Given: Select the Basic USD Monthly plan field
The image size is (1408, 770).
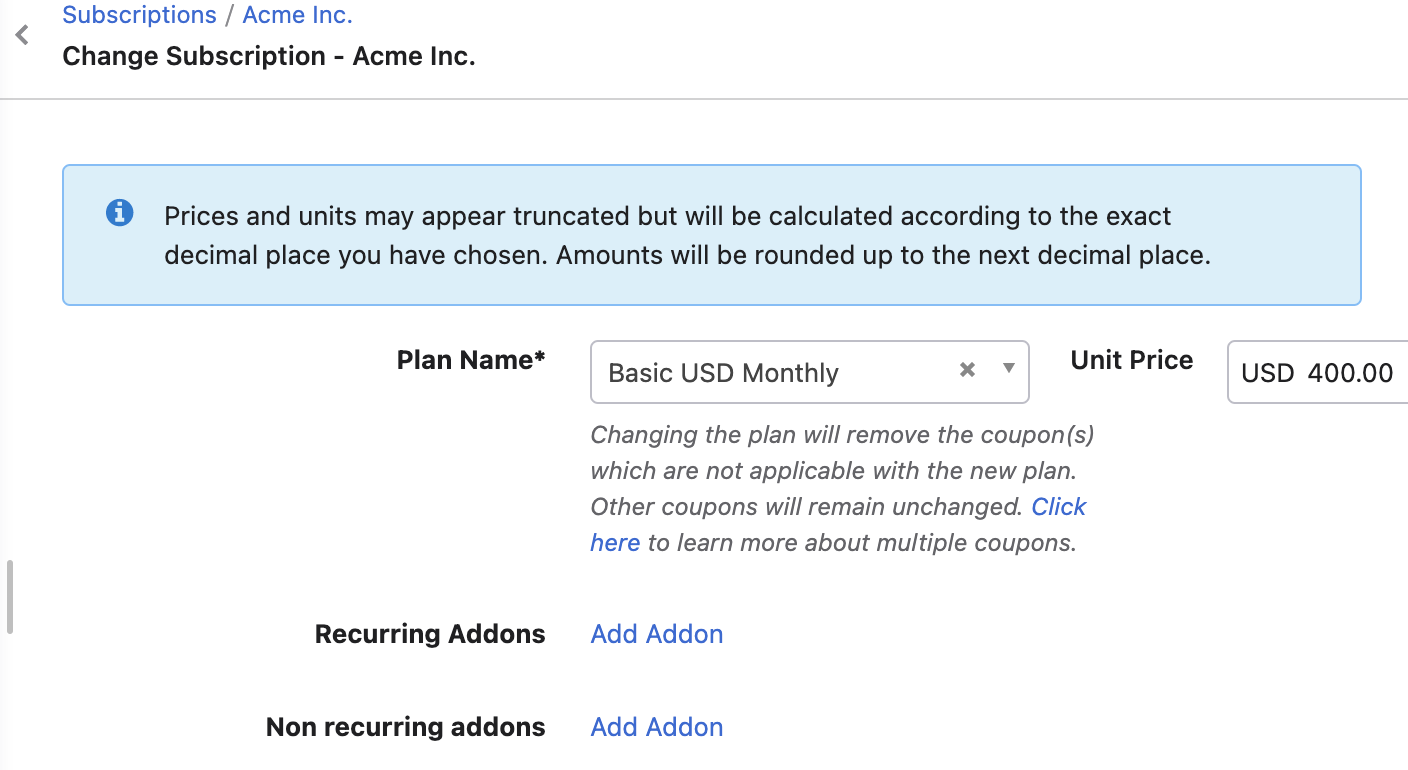Looking at the screenshot, I should [x=809, y=372].
